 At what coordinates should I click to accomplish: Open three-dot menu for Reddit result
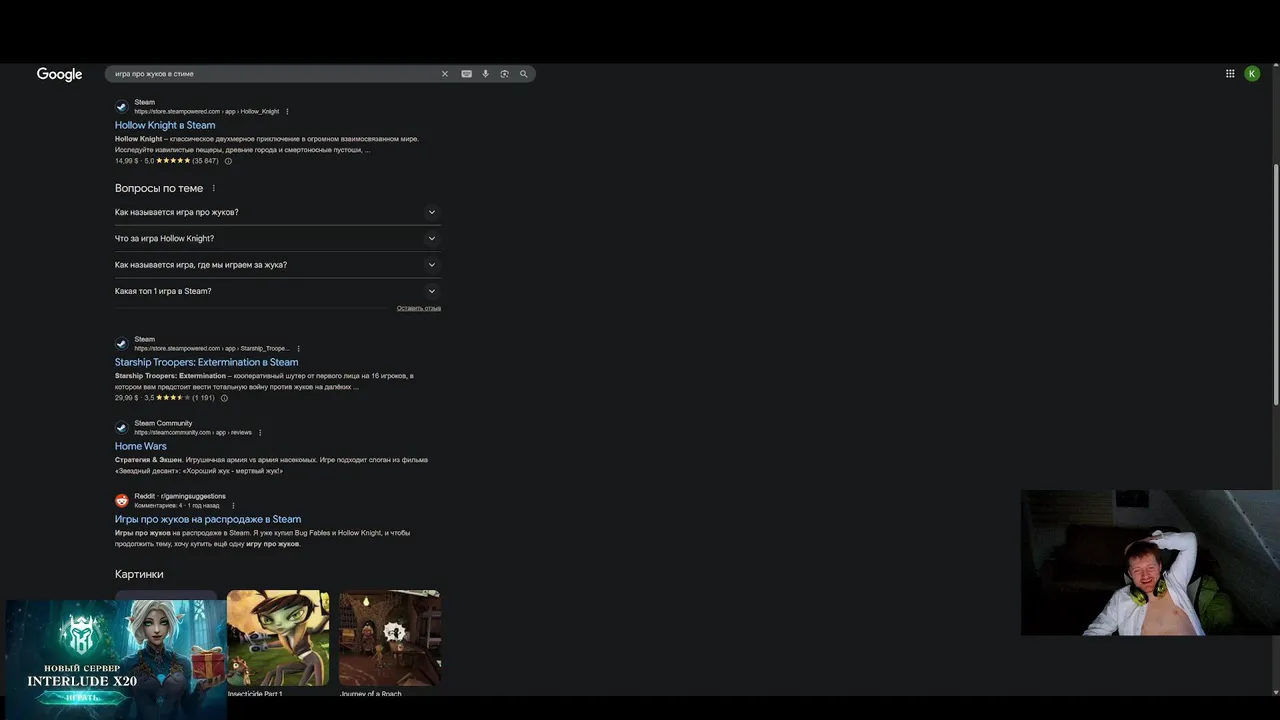233,505
